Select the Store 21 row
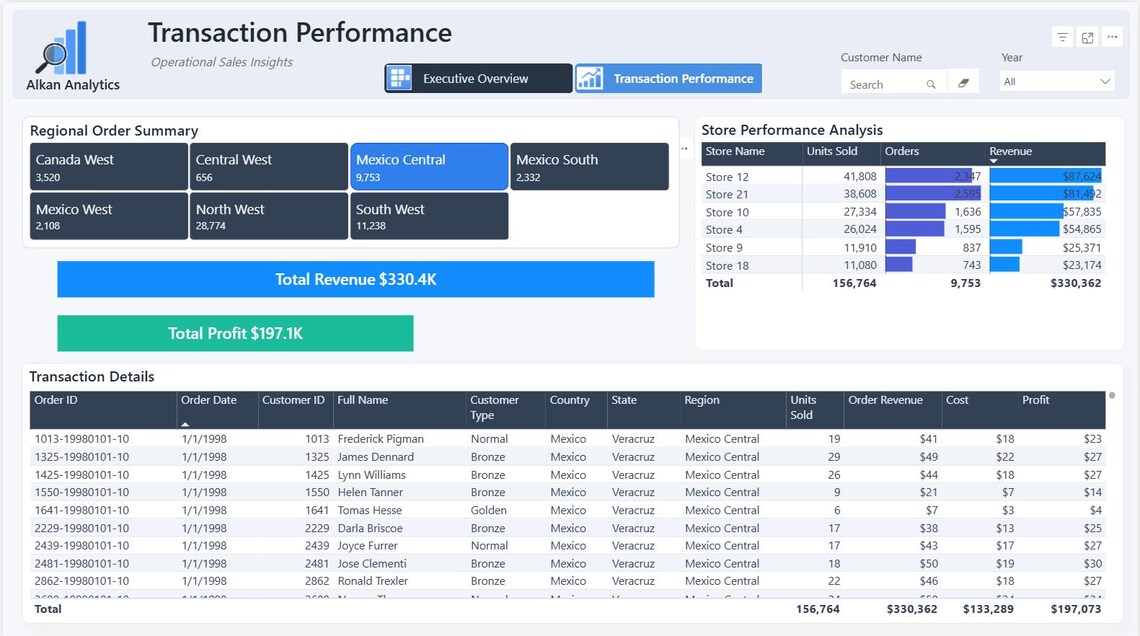The height and width of the screenshot is (636, 1140). pos(903,194)
